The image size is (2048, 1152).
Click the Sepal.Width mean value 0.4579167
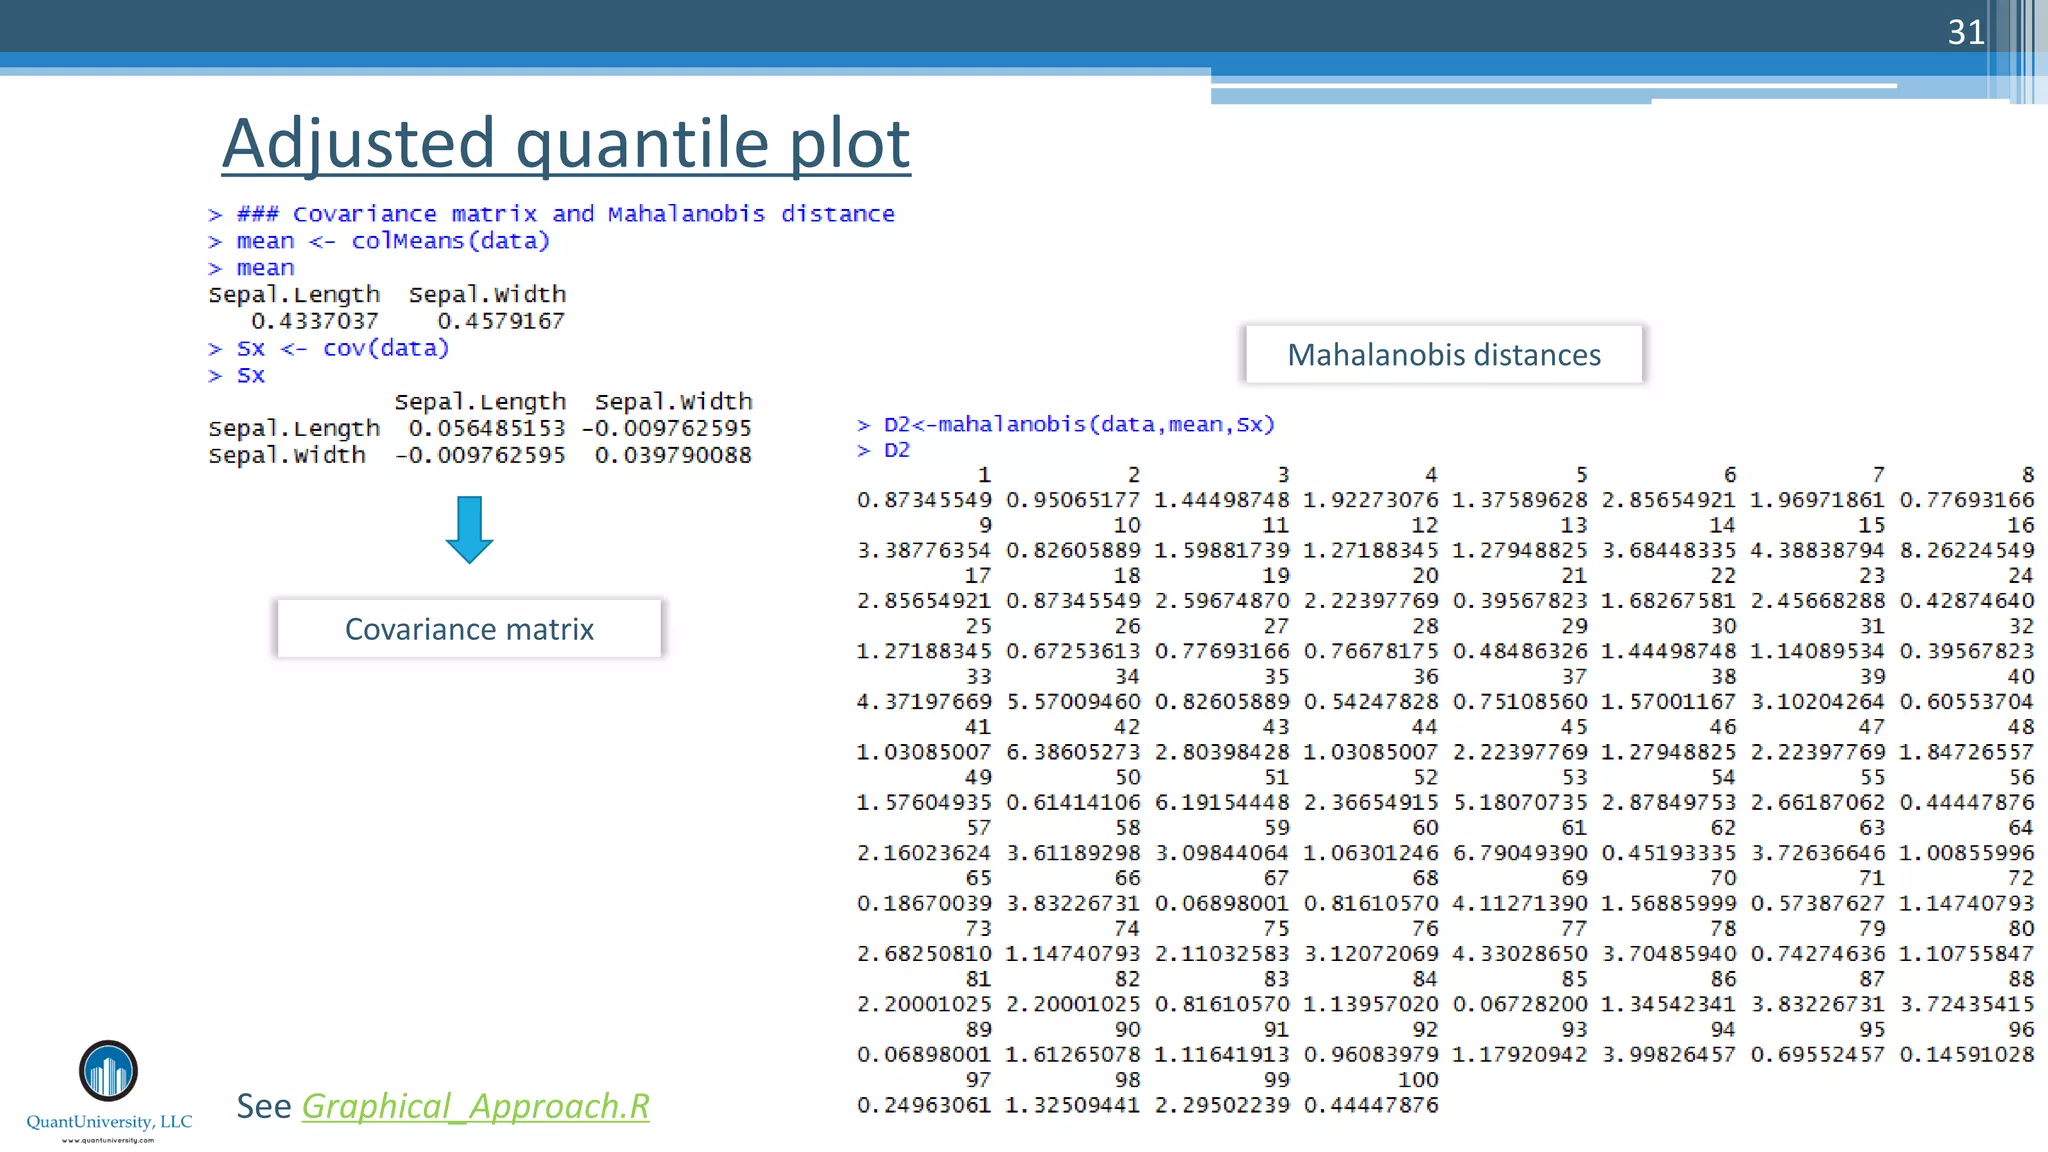click(501, 321)
